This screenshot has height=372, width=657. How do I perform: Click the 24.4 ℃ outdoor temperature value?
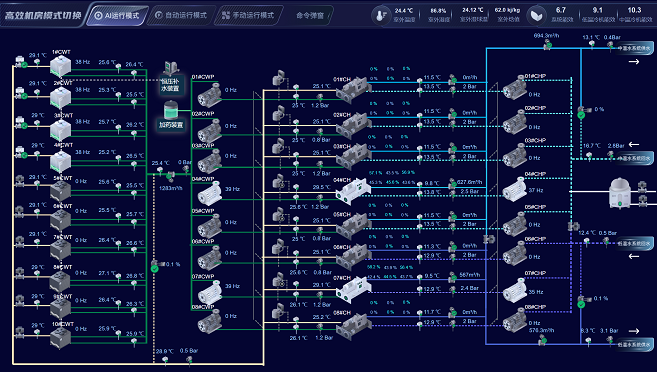[404, 10]
